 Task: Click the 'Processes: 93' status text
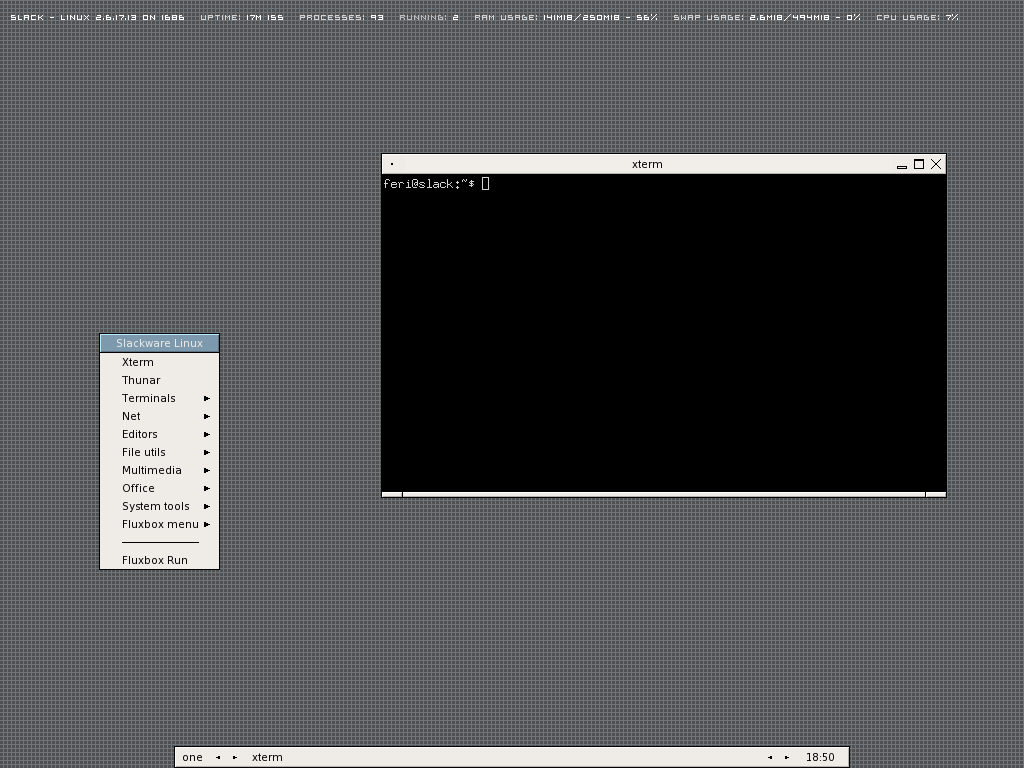(x=342, y=17)
